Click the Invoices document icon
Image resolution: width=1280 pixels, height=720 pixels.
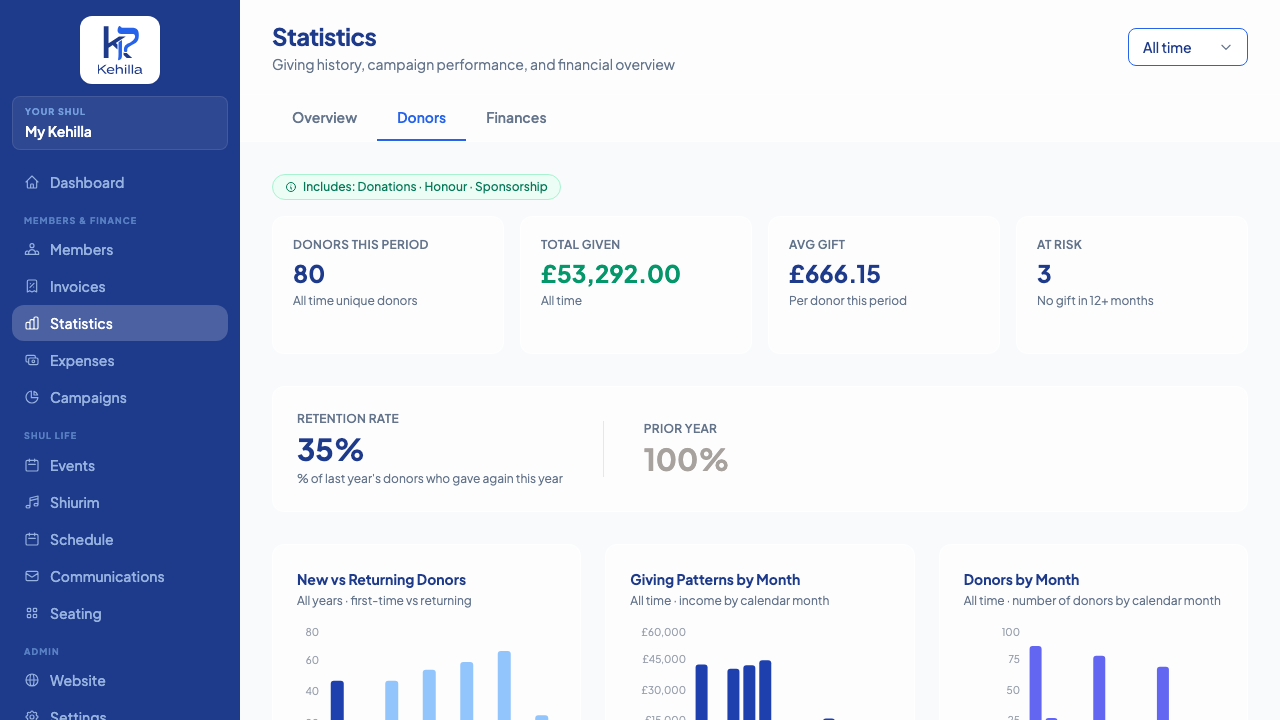(32, 287)
